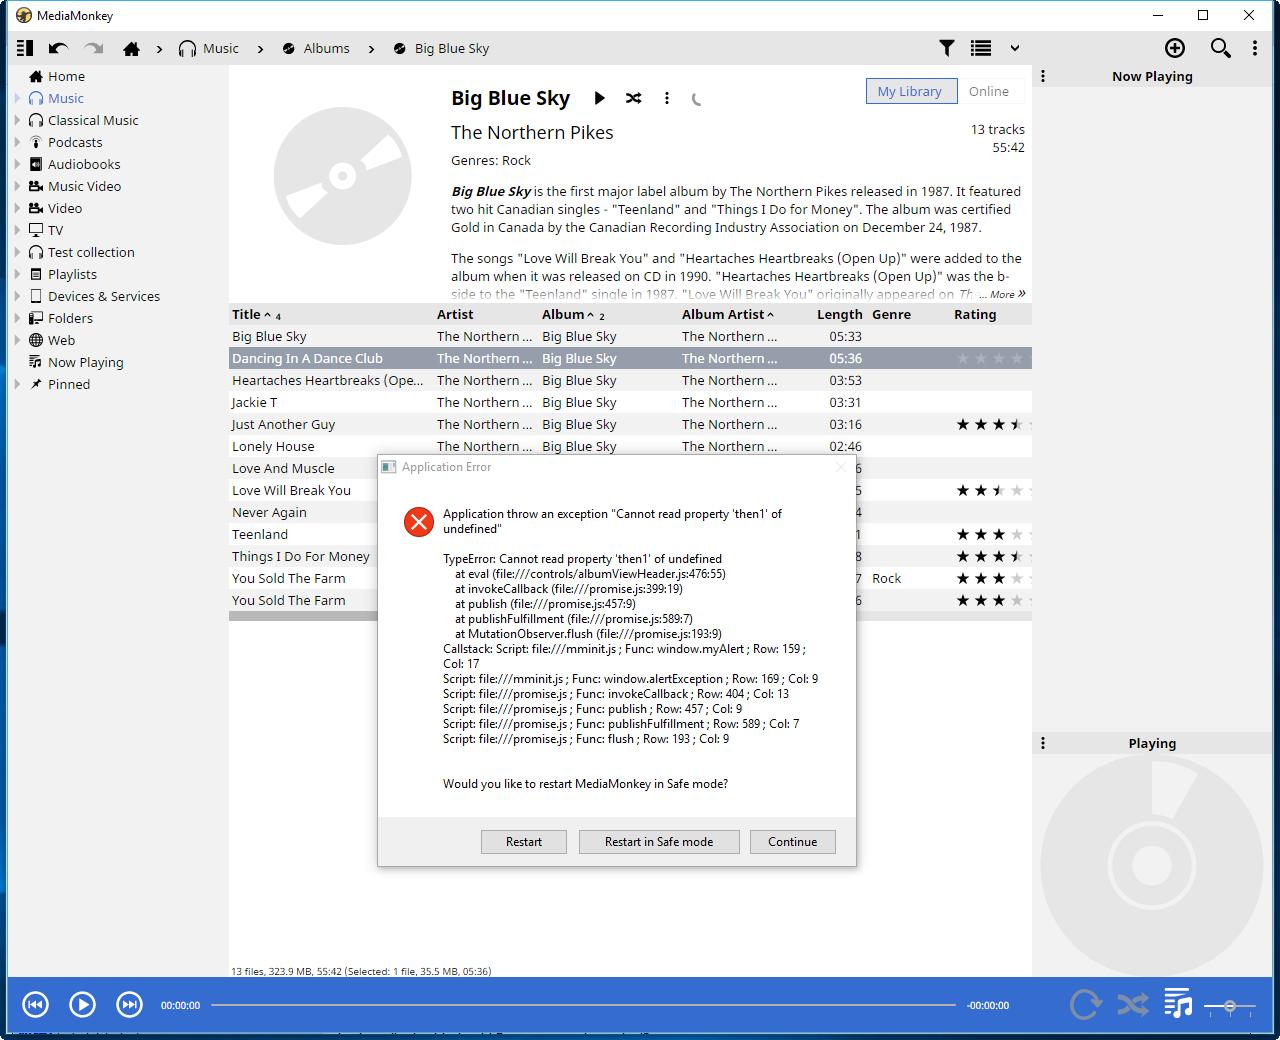Toggle repeat in the player bar
The height and width of the screenshot is (1040, 1280).
pos(1085,1004)
